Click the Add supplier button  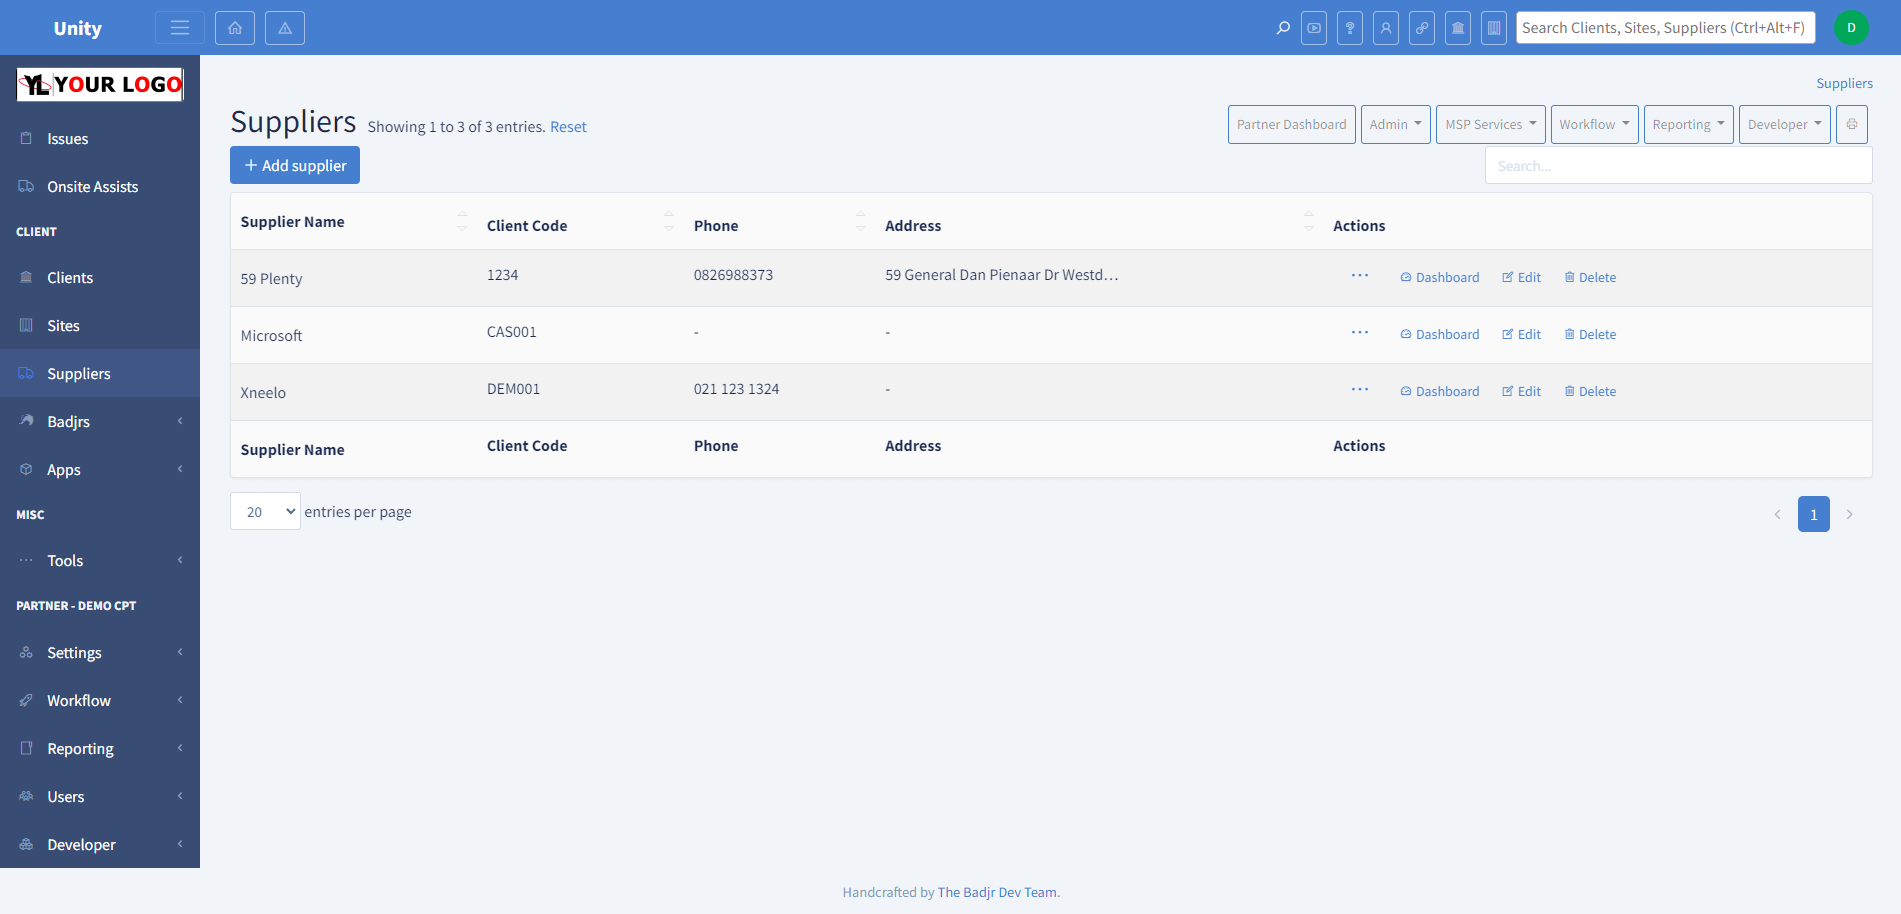(295, 165)
